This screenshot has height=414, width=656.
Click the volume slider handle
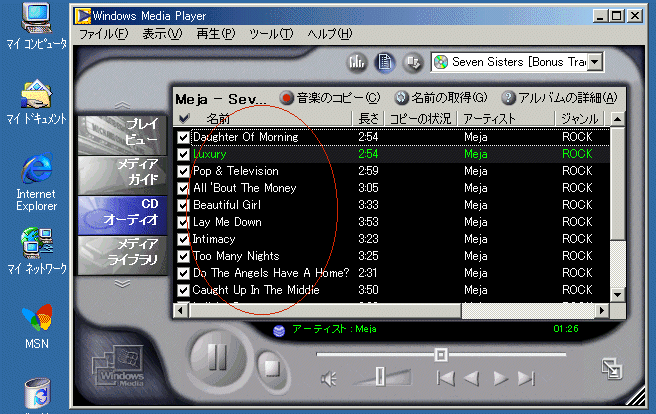pos(379,376)
